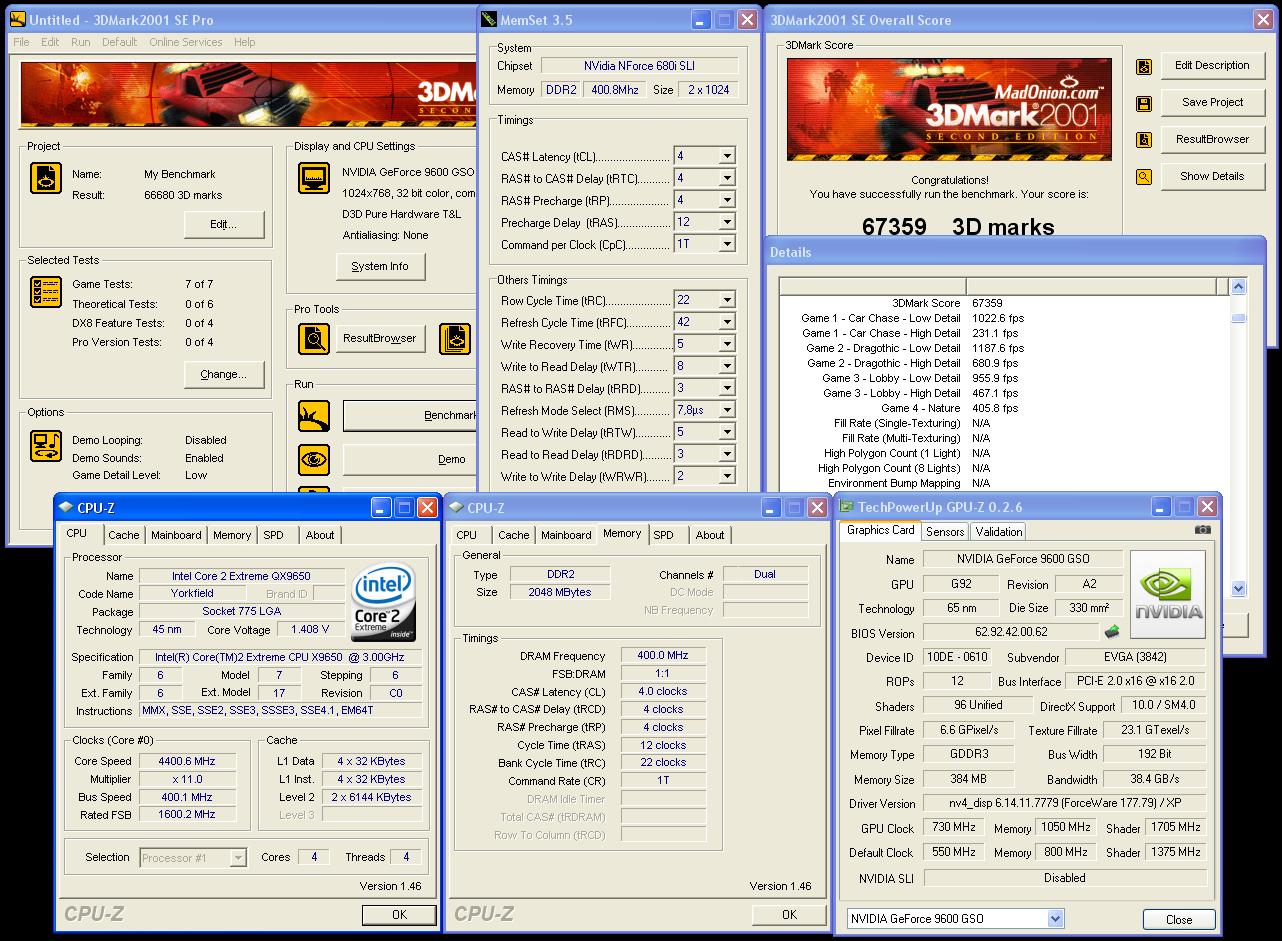
Task: Click the Change... button for Selected Tests
Action: click(x=224, y=374)
